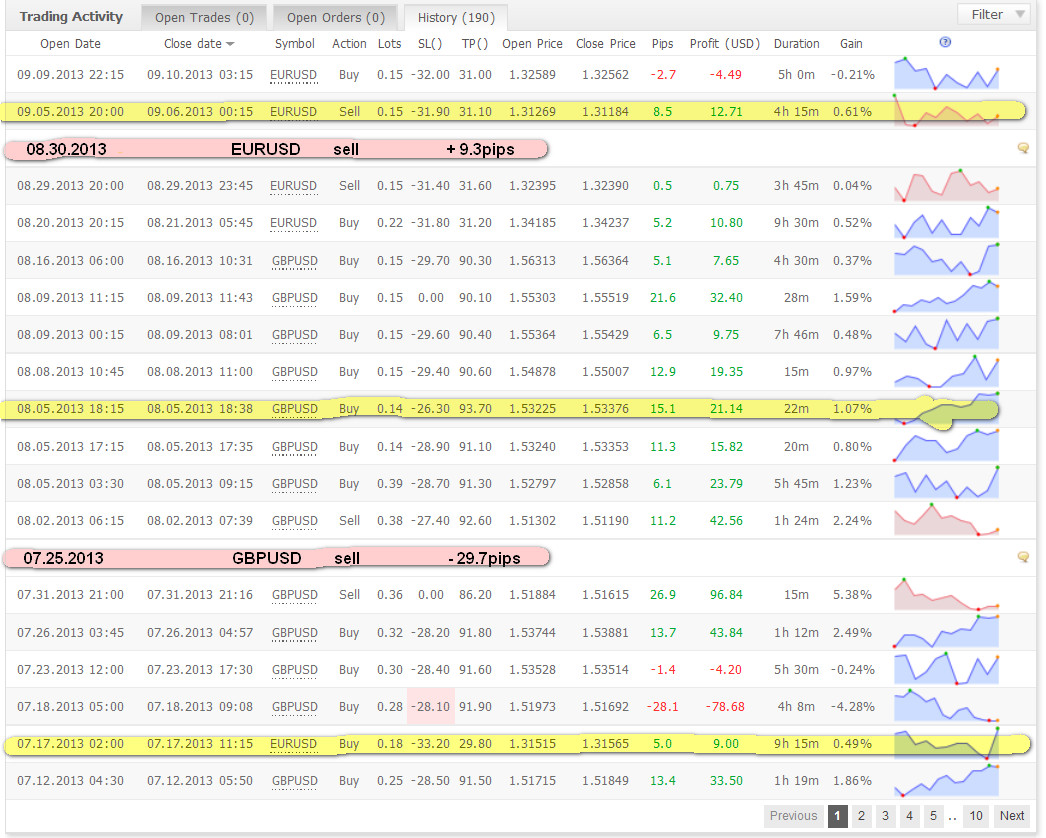This screenshot has height=838, width=1046.
Task: Click GBPUSD symbol in 07.31.2013 row
Action: pyautogui.click(x=295, y=595)
